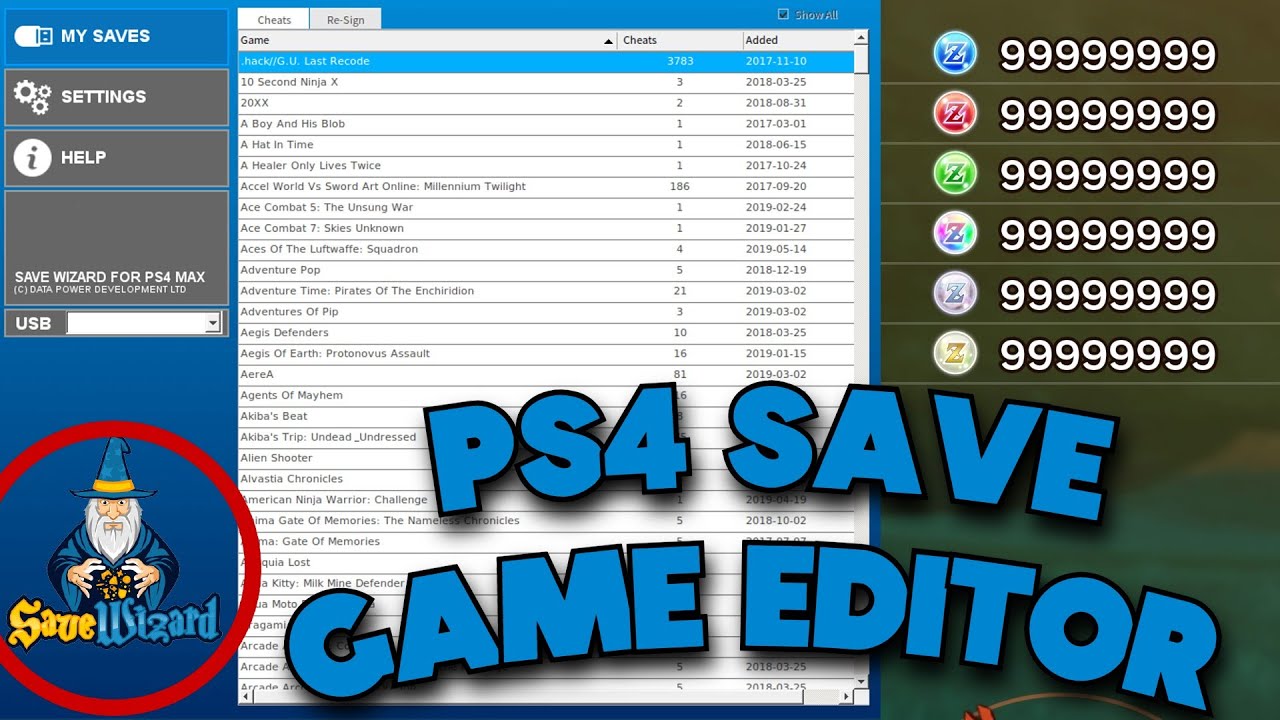
Task: Select the Adventure Pop entry
Action: (x=546, y=270)
